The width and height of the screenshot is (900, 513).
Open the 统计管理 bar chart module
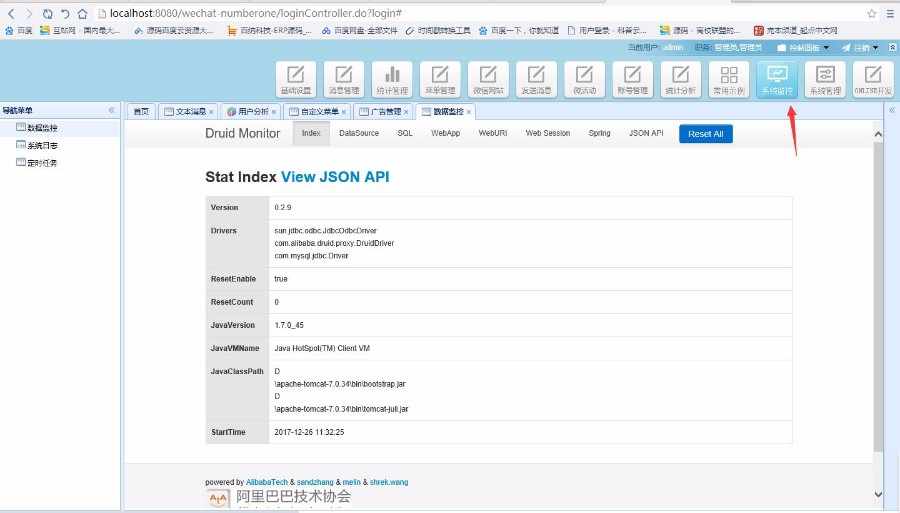pos(392,79)
